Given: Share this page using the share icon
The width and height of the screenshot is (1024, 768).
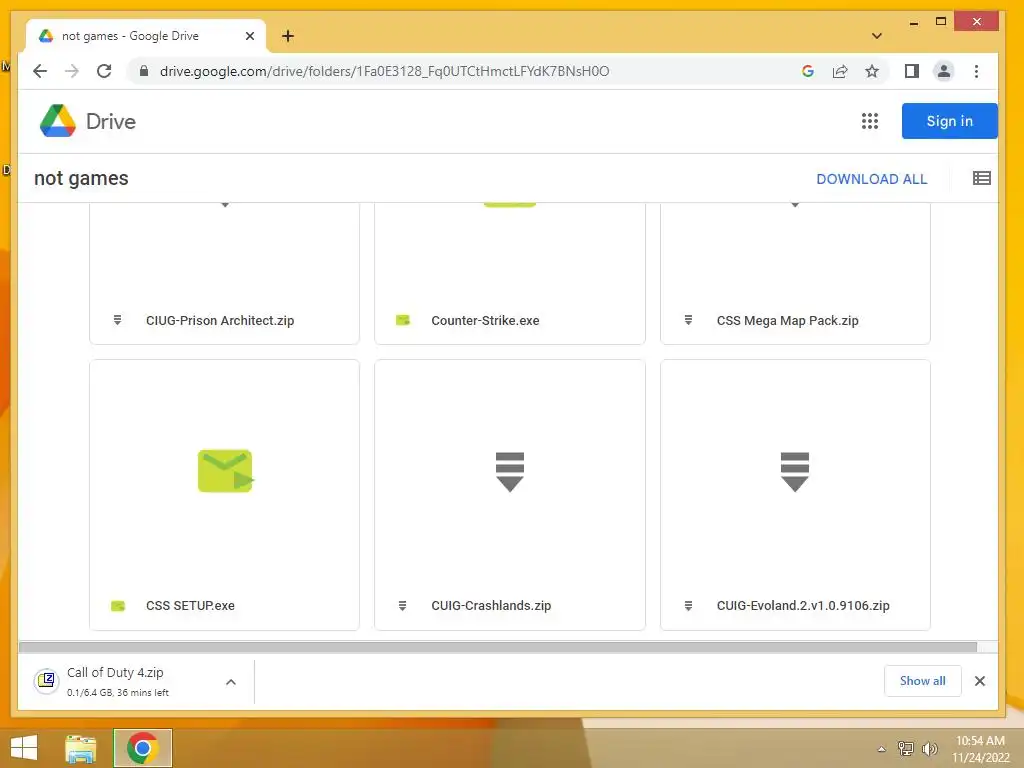Looking at the screenshot, I should pos(840,71).
